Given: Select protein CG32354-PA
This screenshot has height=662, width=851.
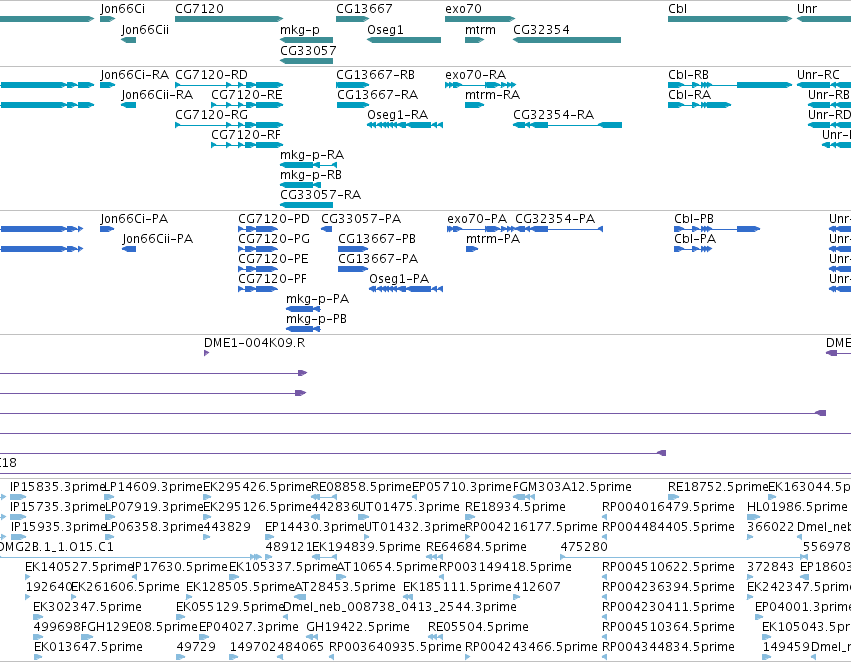Looking at the screenshot, I should 559,229.
